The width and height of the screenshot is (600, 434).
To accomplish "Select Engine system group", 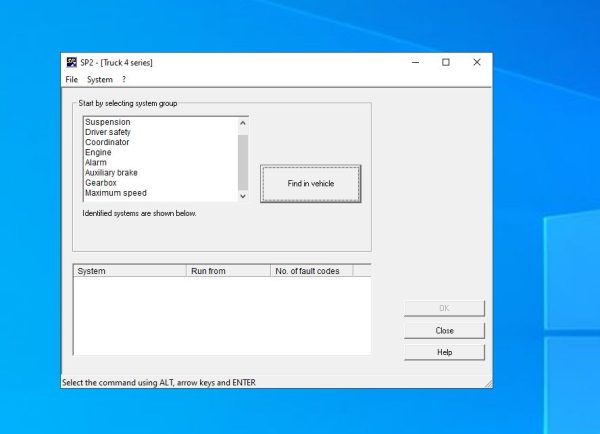I will pyautogui.click(x=160, y=152).
